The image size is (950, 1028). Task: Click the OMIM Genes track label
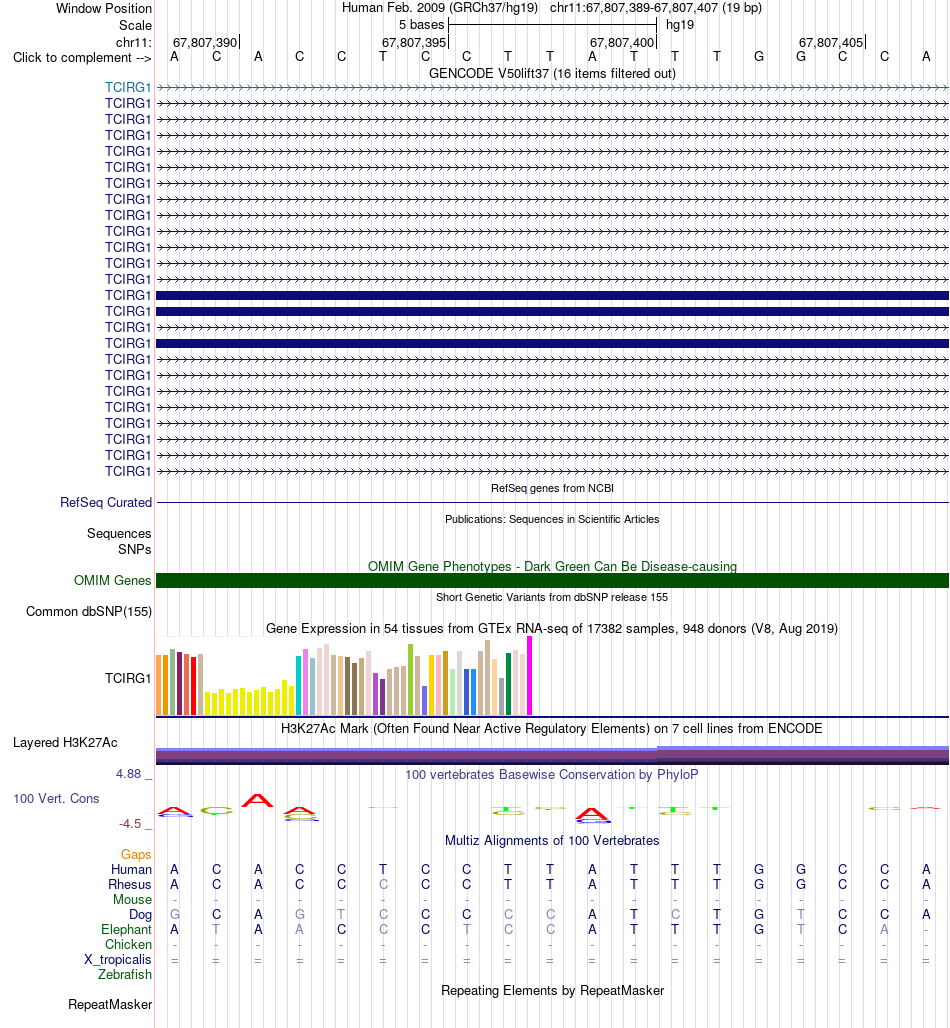[x=112, y=581]
